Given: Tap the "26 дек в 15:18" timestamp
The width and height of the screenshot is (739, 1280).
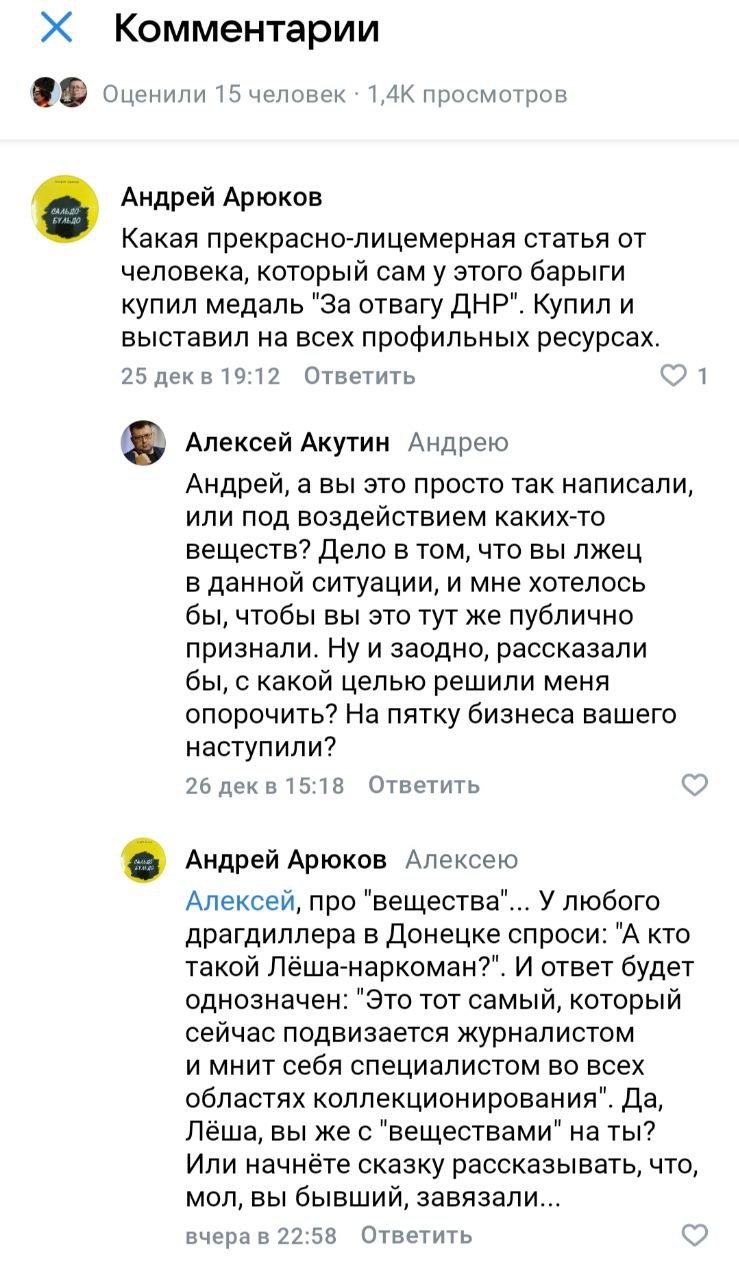Looking at the screenshot, I should tap(265, 785).
